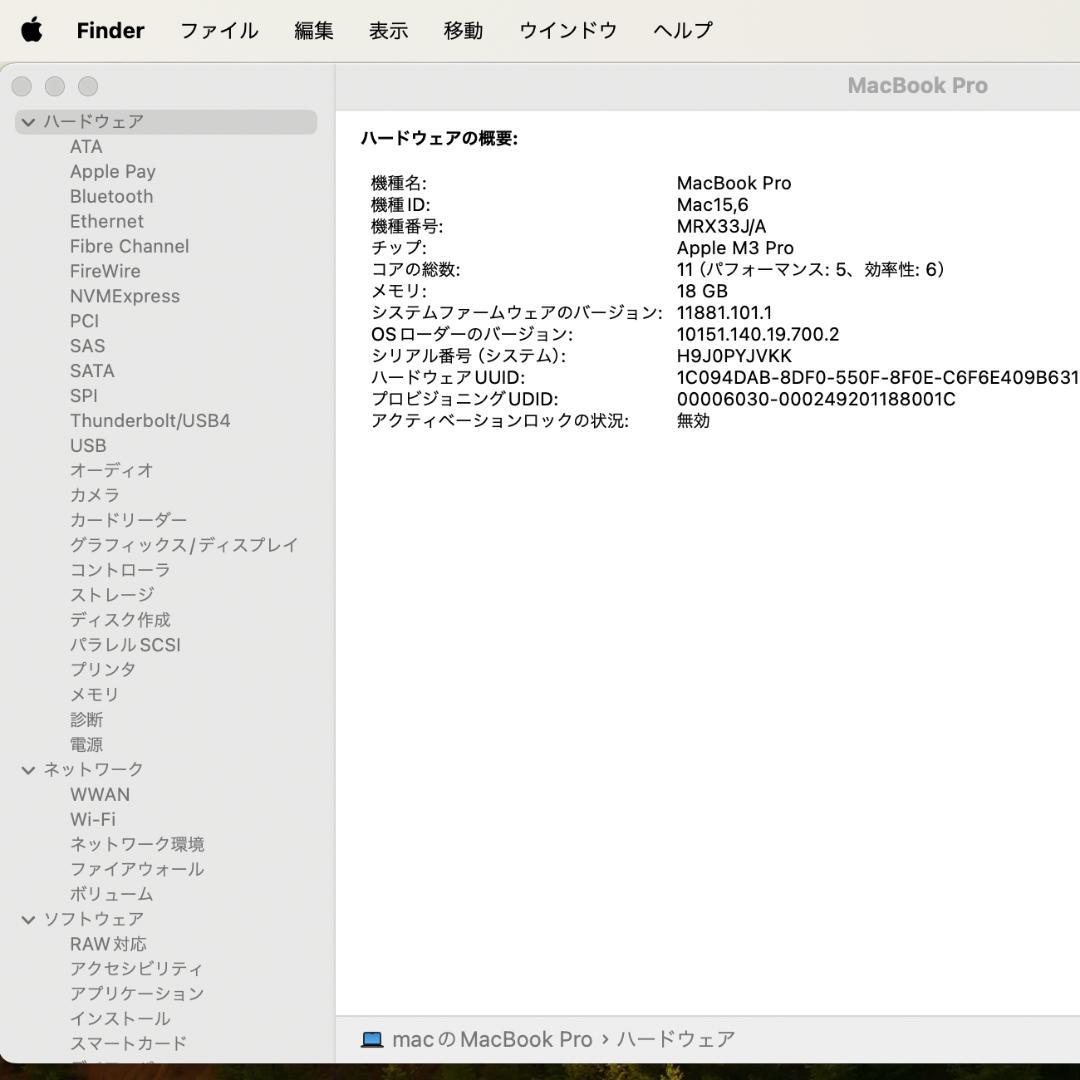This screenshot has width=1080, height=1080.
Task: Click mac の MacBook Pro in path bar
Action: click(492, 1039)
